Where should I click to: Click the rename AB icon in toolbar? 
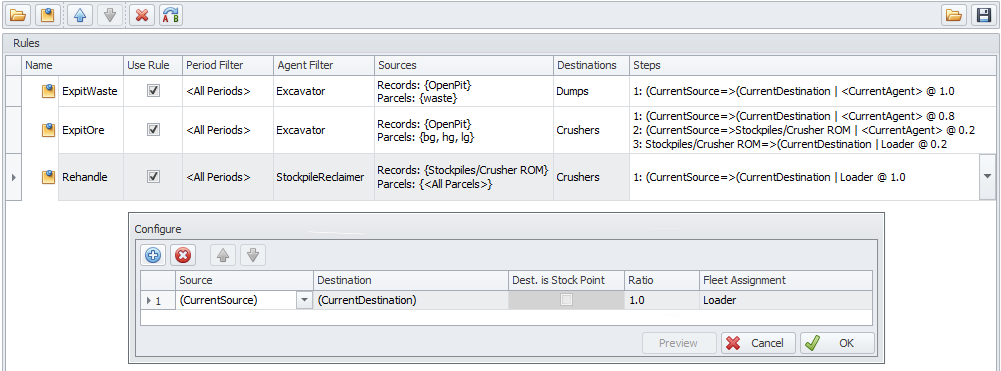tap(170, 15)
